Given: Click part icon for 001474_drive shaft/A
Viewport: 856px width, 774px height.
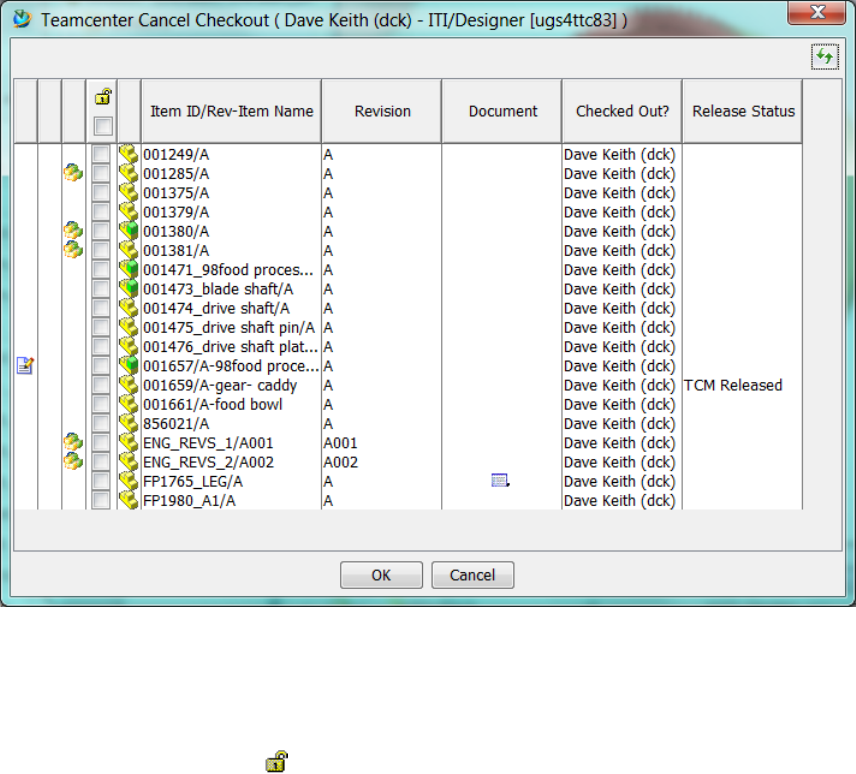Looking at the screenshot, I should pyautogui.click(x=128, y=308).
